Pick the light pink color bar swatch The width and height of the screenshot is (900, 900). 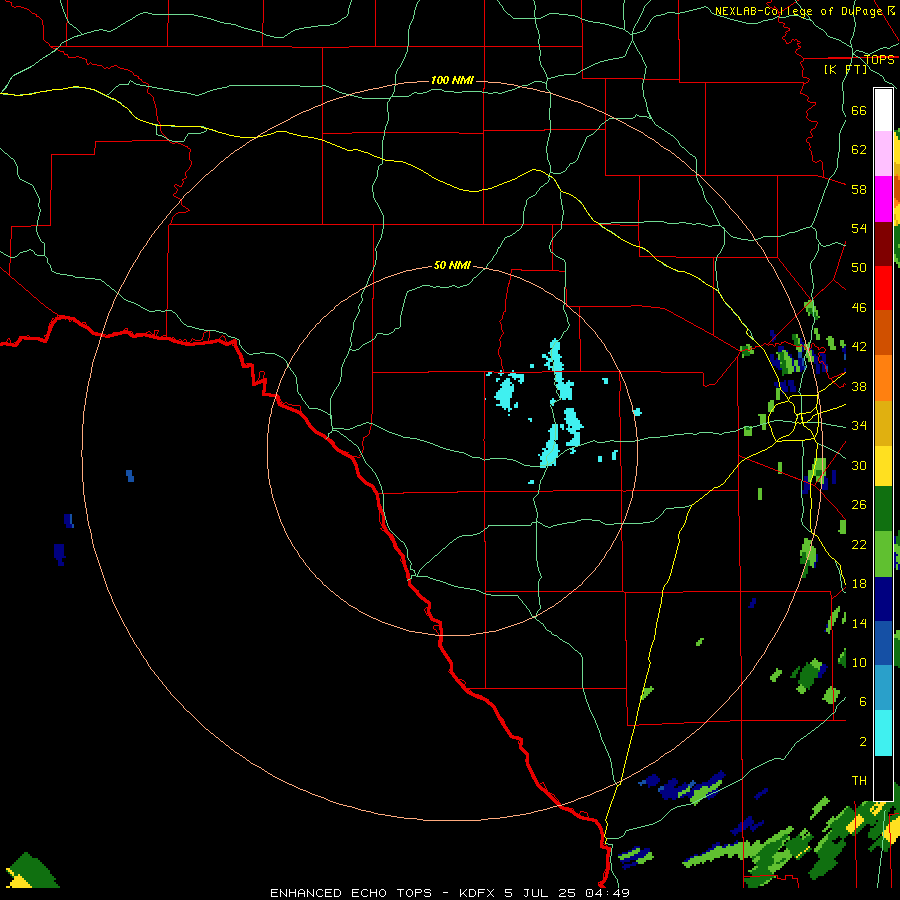coord(883,154)
